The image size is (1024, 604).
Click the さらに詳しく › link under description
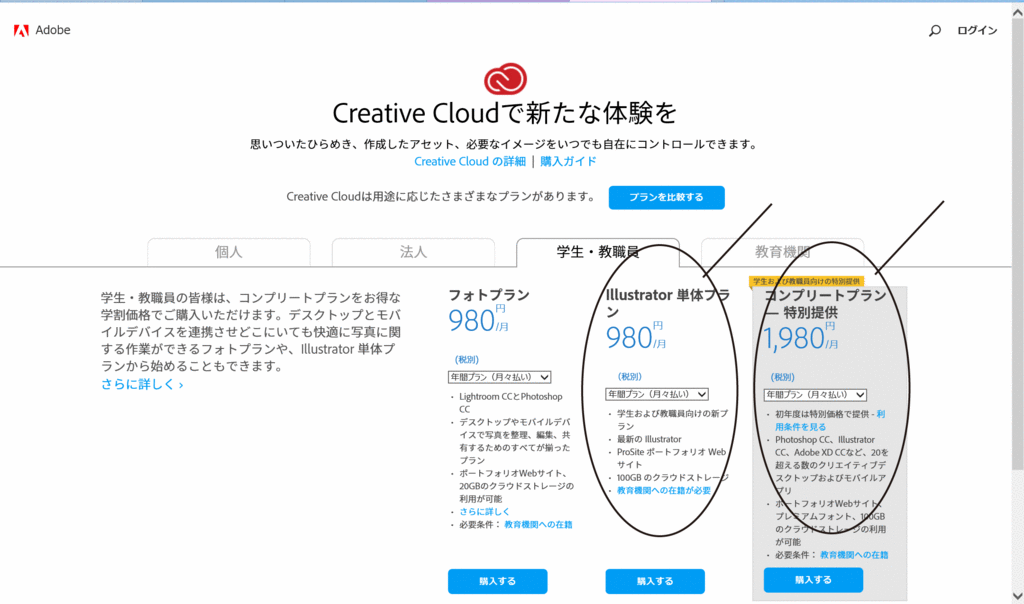click(142, 385)
